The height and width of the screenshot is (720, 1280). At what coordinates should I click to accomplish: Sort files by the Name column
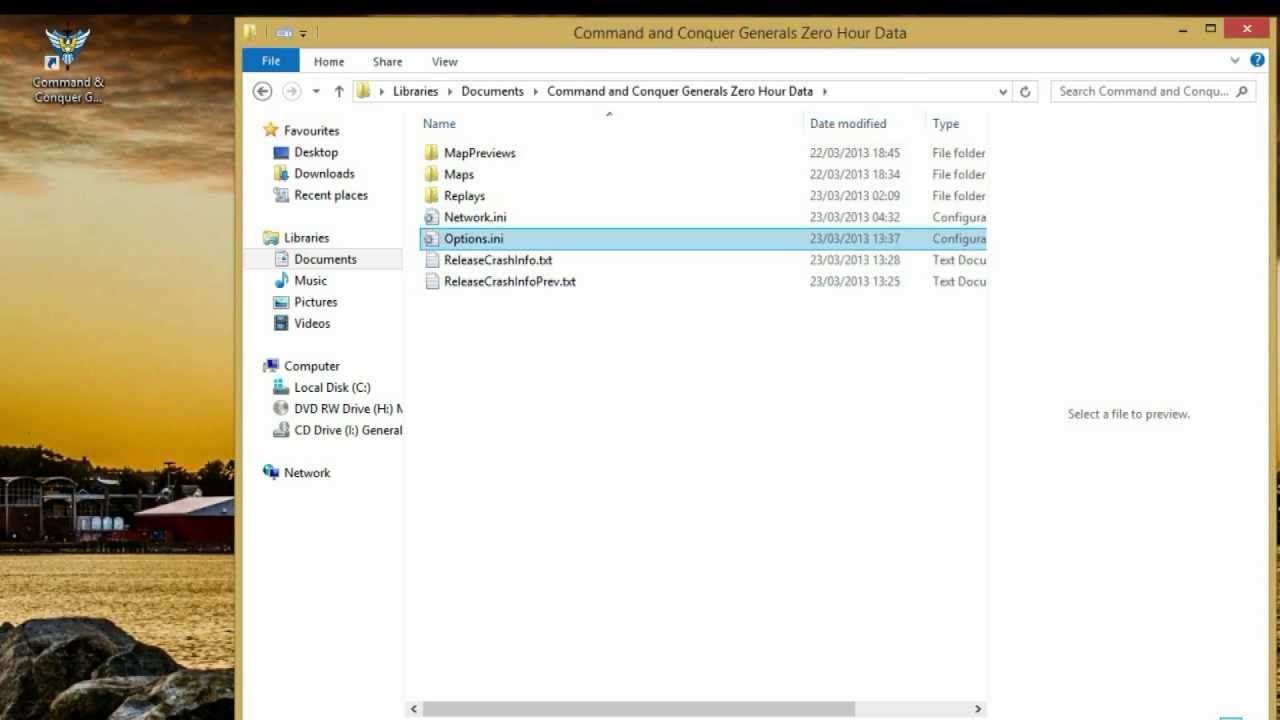pos(439,124)
